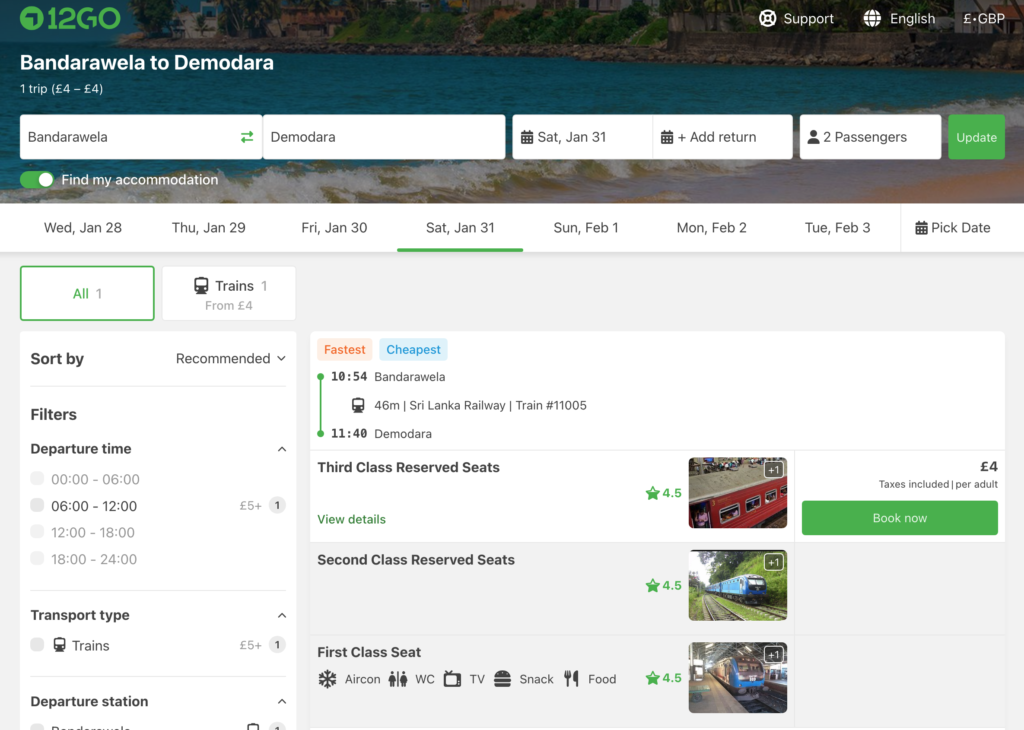This screenshot has height=730, width=1024.
Task: Select the Sun, Feb 1 date tab
Action: coord(586,228)
